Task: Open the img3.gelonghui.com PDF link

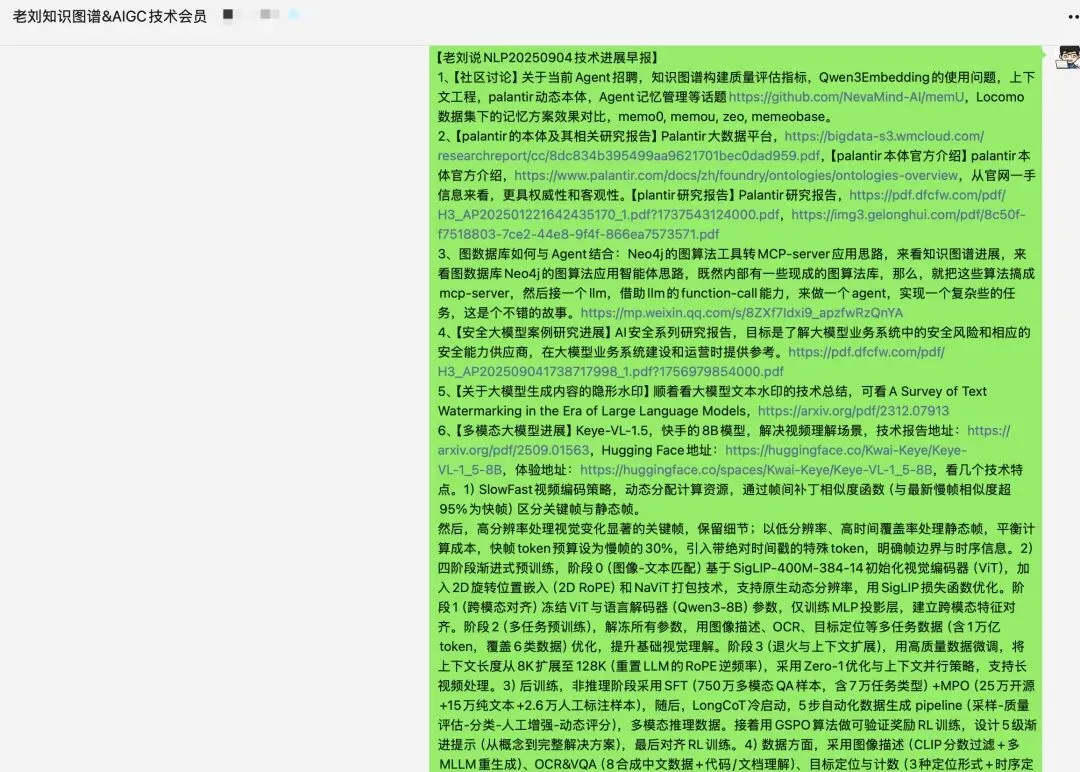Action: click(731, 225)
